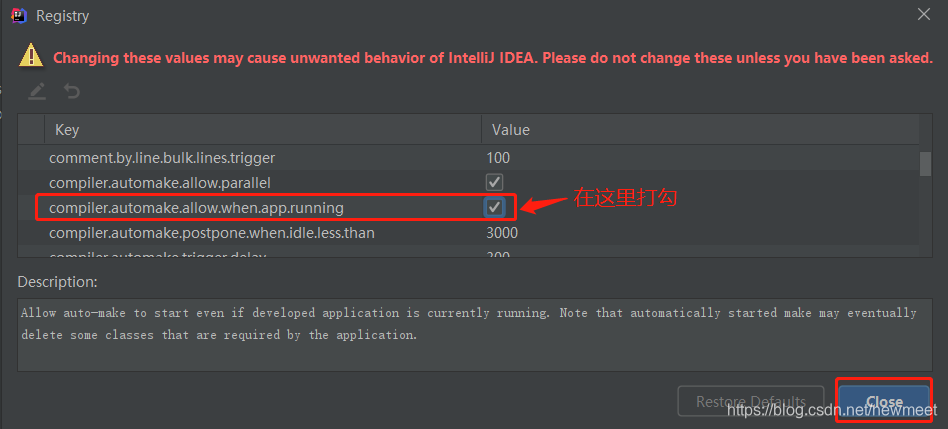
Task: Click the Edit pencil icon
Action: (x=37, y=92)
